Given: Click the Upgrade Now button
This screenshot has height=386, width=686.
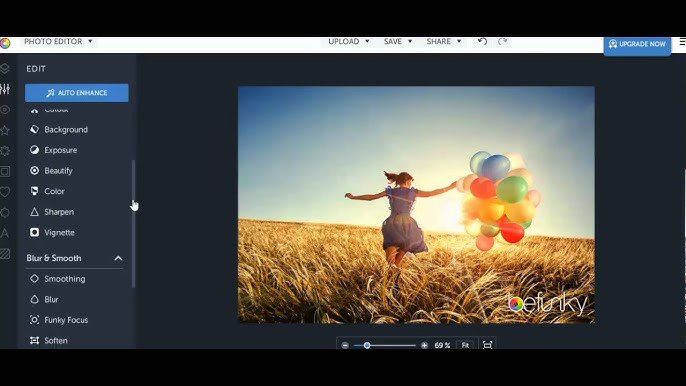Looking at the screenshot, I should click(x=637, y=44).
